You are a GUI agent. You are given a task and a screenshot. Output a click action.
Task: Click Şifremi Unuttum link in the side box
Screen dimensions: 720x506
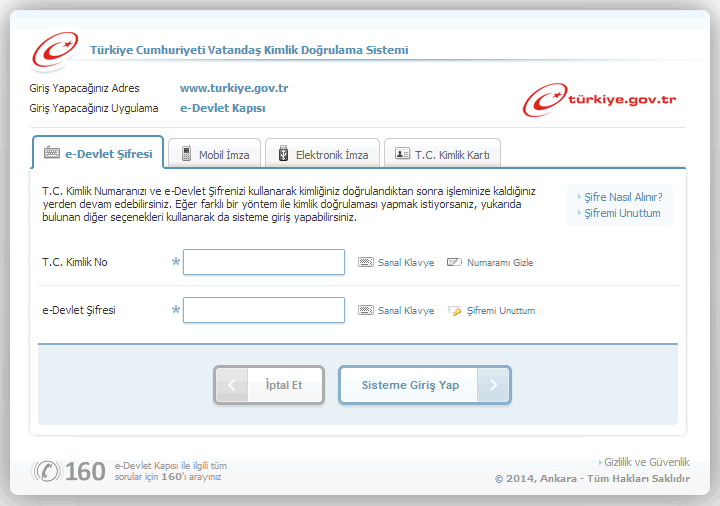click(622, 213)
